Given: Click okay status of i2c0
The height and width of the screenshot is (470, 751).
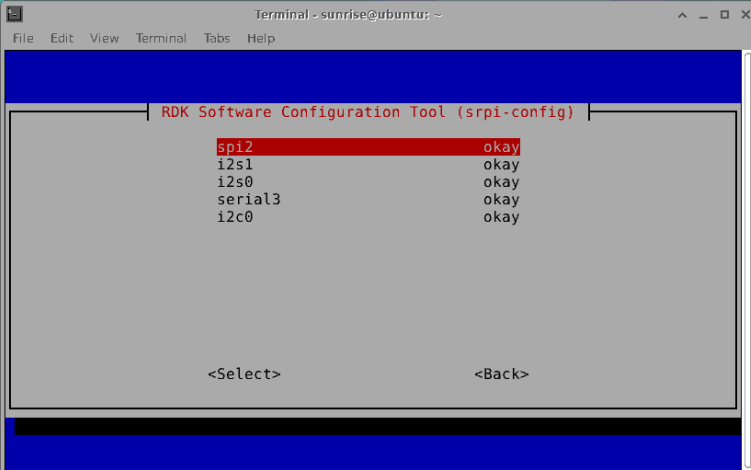Looking at the screenshot, I should coord(501,218).
